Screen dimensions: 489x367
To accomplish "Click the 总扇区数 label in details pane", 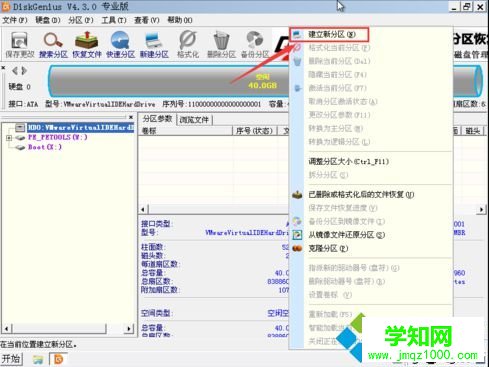I will [157, 282].
